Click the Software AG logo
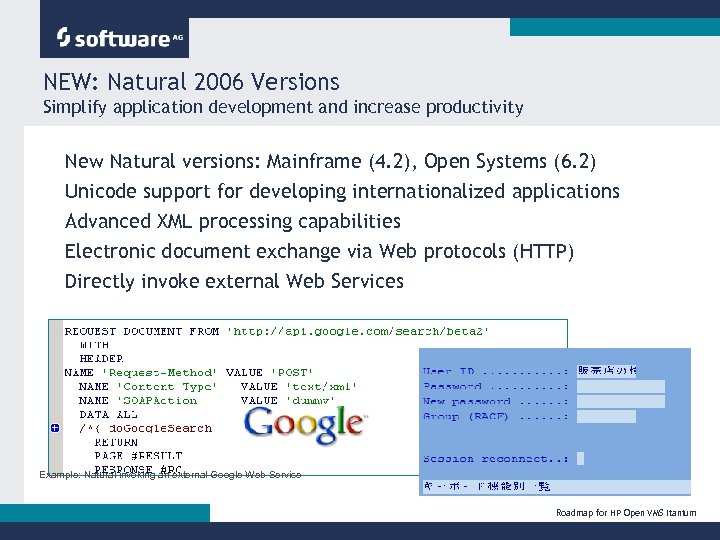This screenshot has height=540, width=720. (x=120, y=38)
